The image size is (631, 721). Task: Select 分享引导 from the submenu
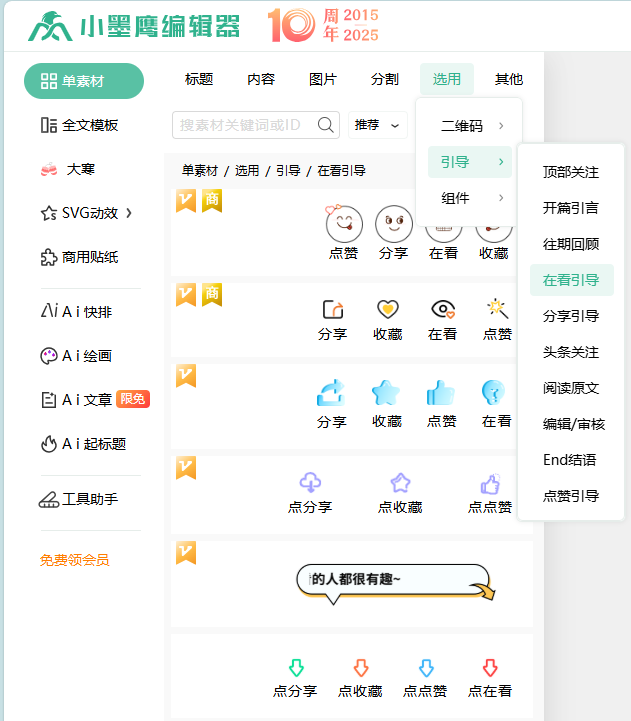(571, 316)
